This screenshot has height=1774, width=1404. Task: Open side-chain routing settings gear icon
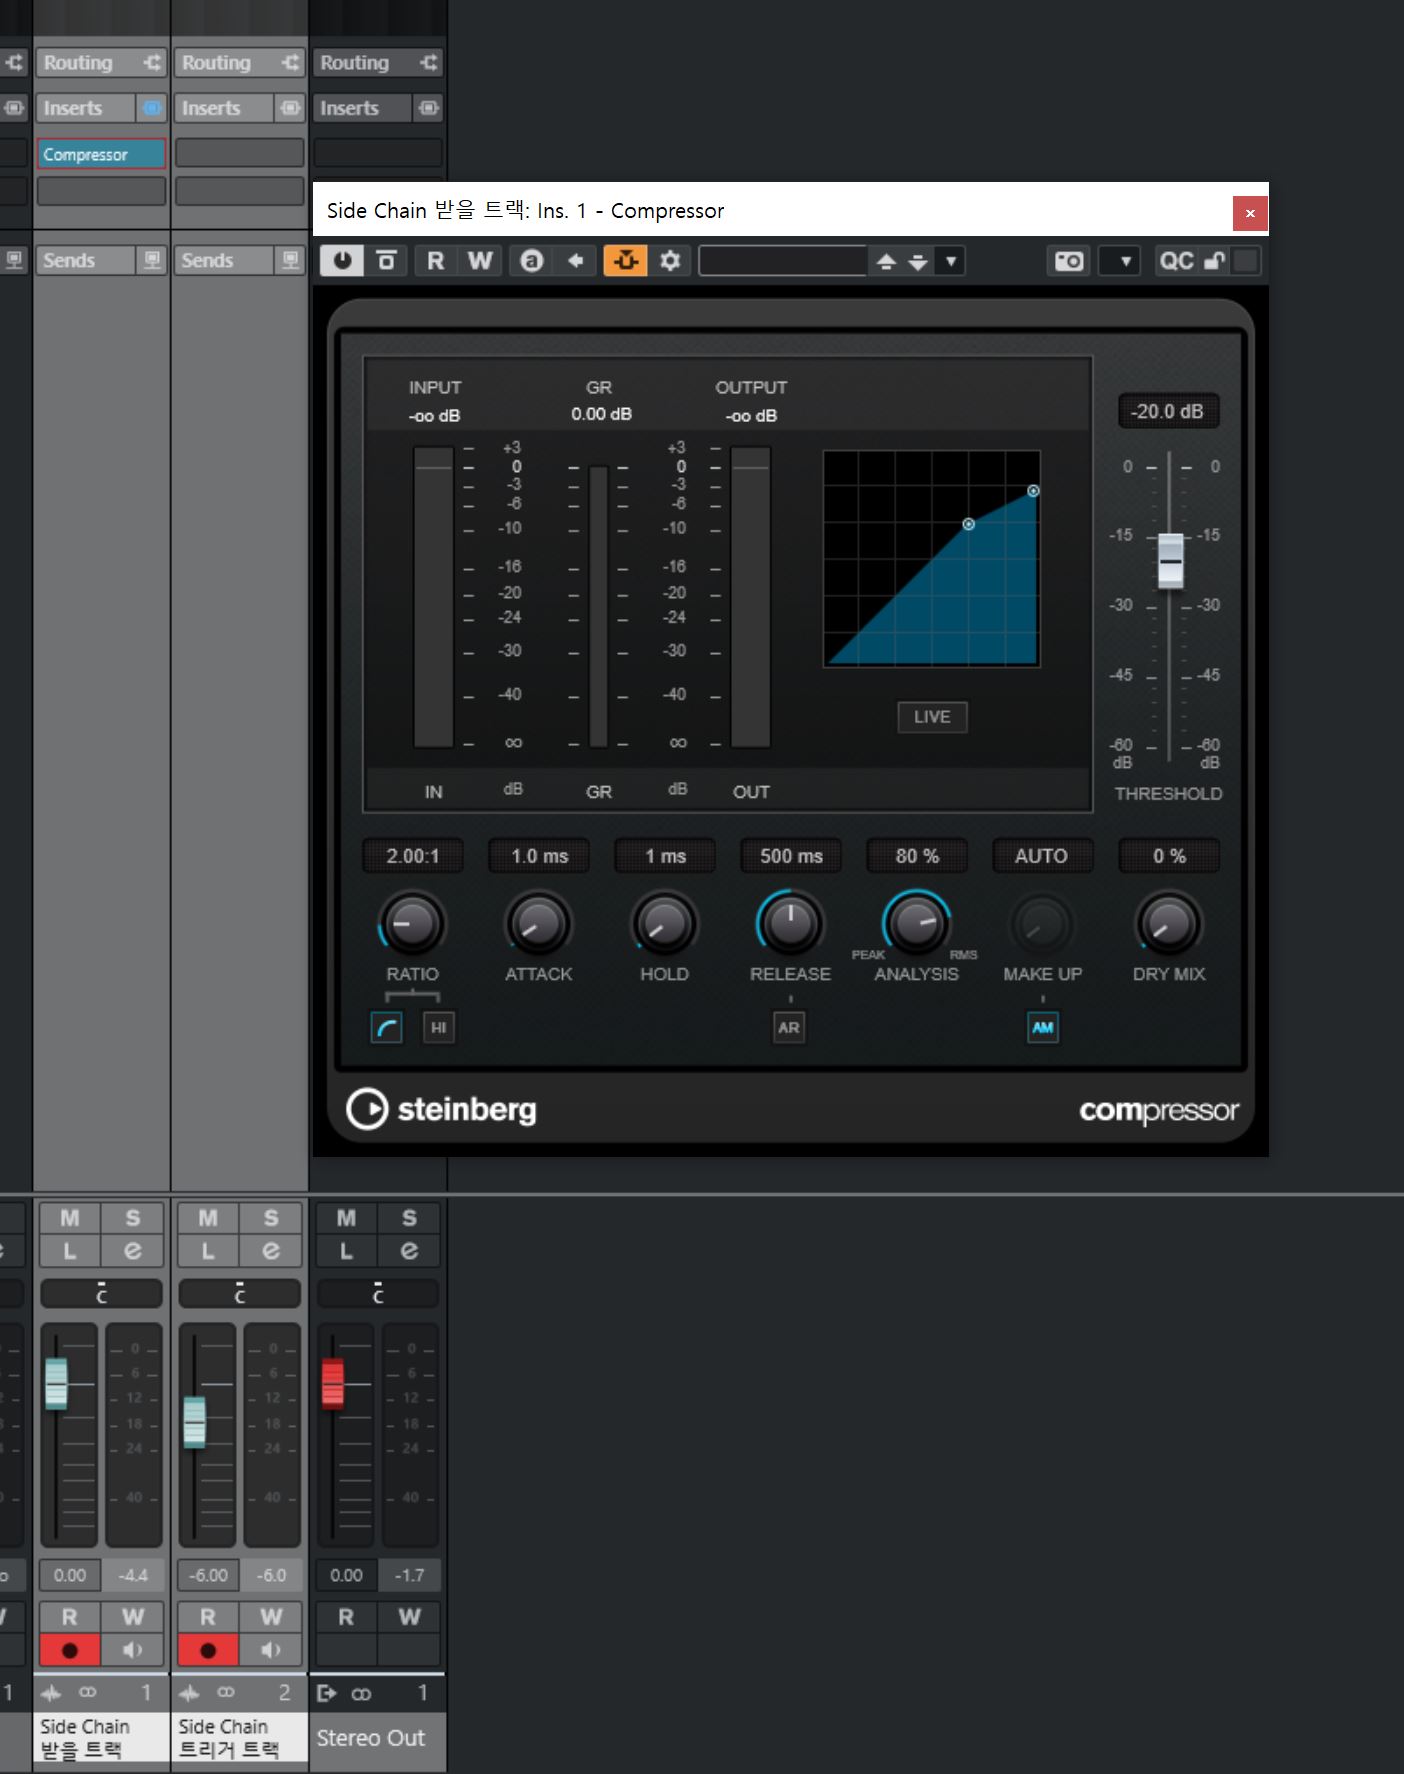click(670, 261)
